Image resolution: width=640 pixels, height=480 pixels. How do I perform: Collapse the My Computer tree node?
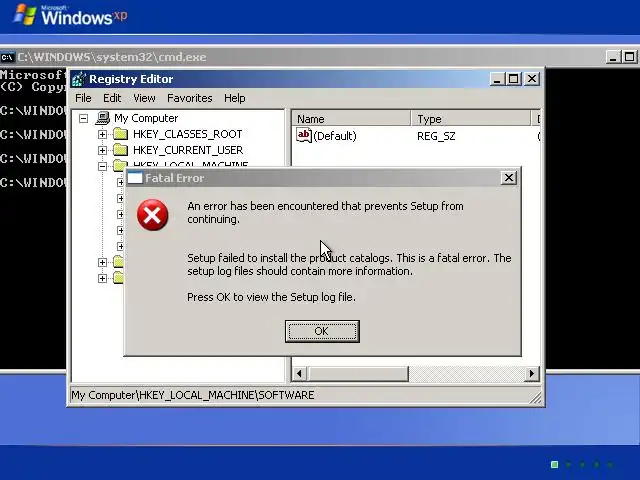(x=83, y=118)
